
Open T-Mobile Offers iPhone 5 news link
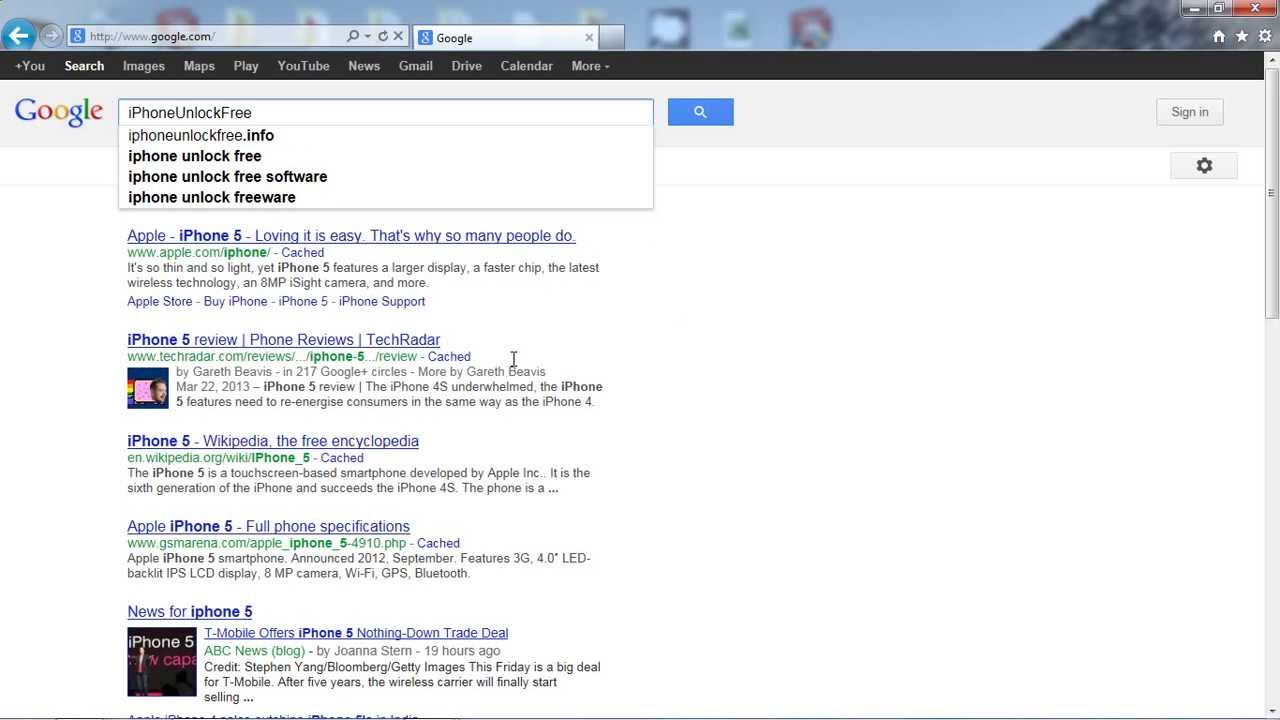point(356,633)
